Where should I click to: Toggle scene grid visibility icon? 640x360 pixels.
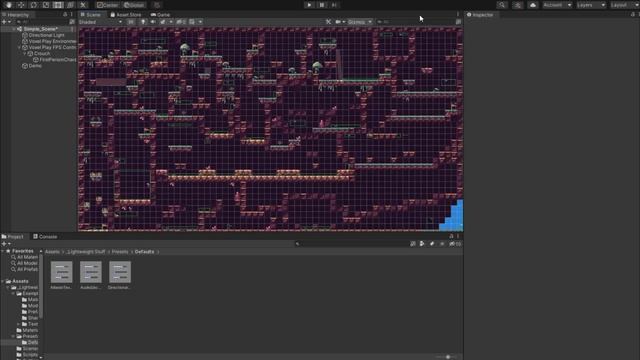192,22
